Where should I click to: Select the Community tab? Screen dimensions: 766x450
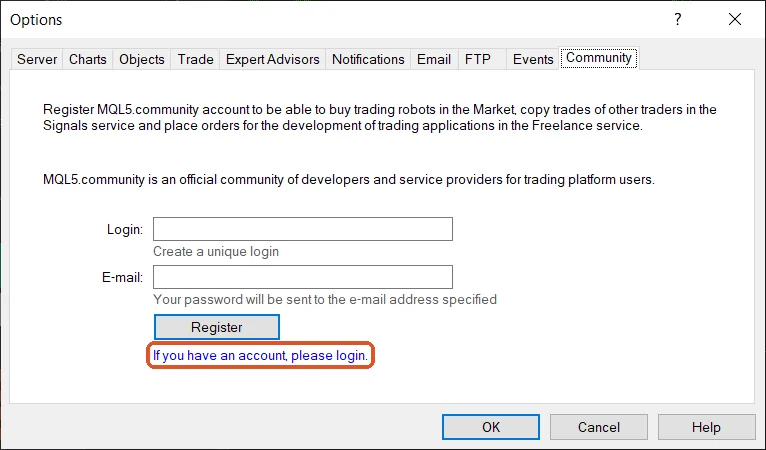coord(599,58)
